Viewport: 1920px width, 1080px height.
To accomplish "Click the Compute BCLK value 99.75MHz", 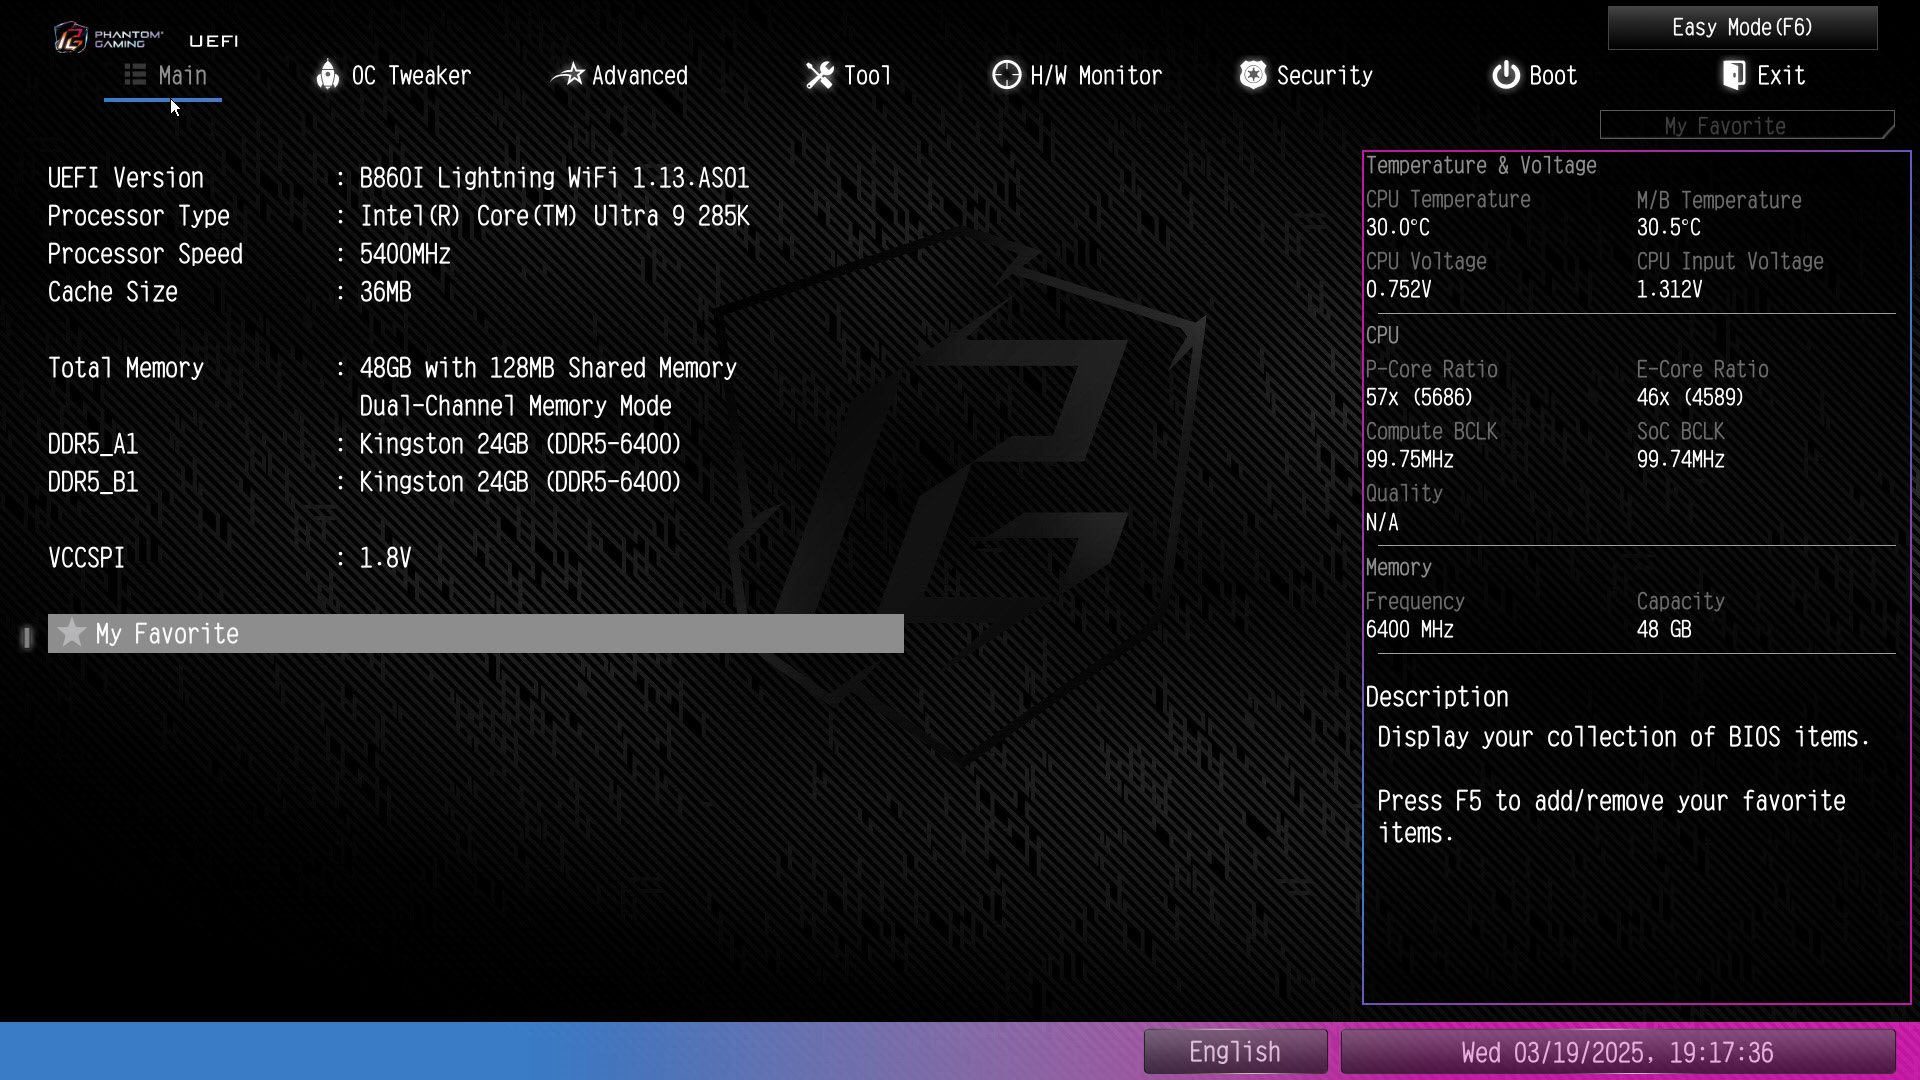I will (x=1410, y=460).
